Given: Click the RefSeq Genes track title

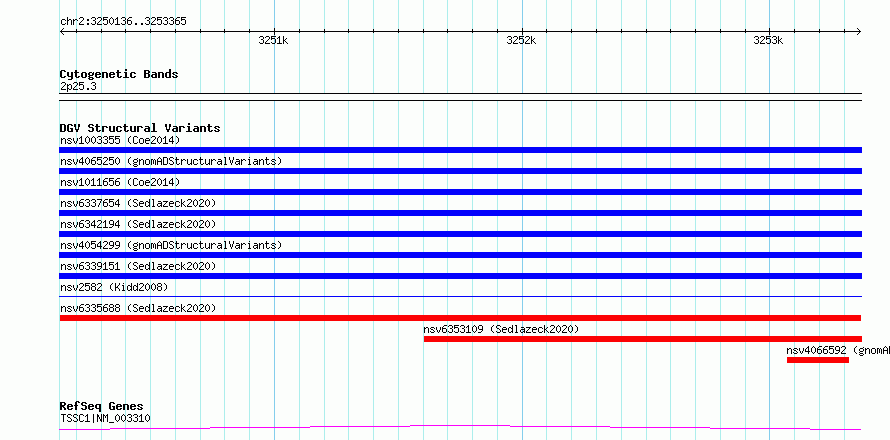Looking at the screenshot, I should coord(101,407).
